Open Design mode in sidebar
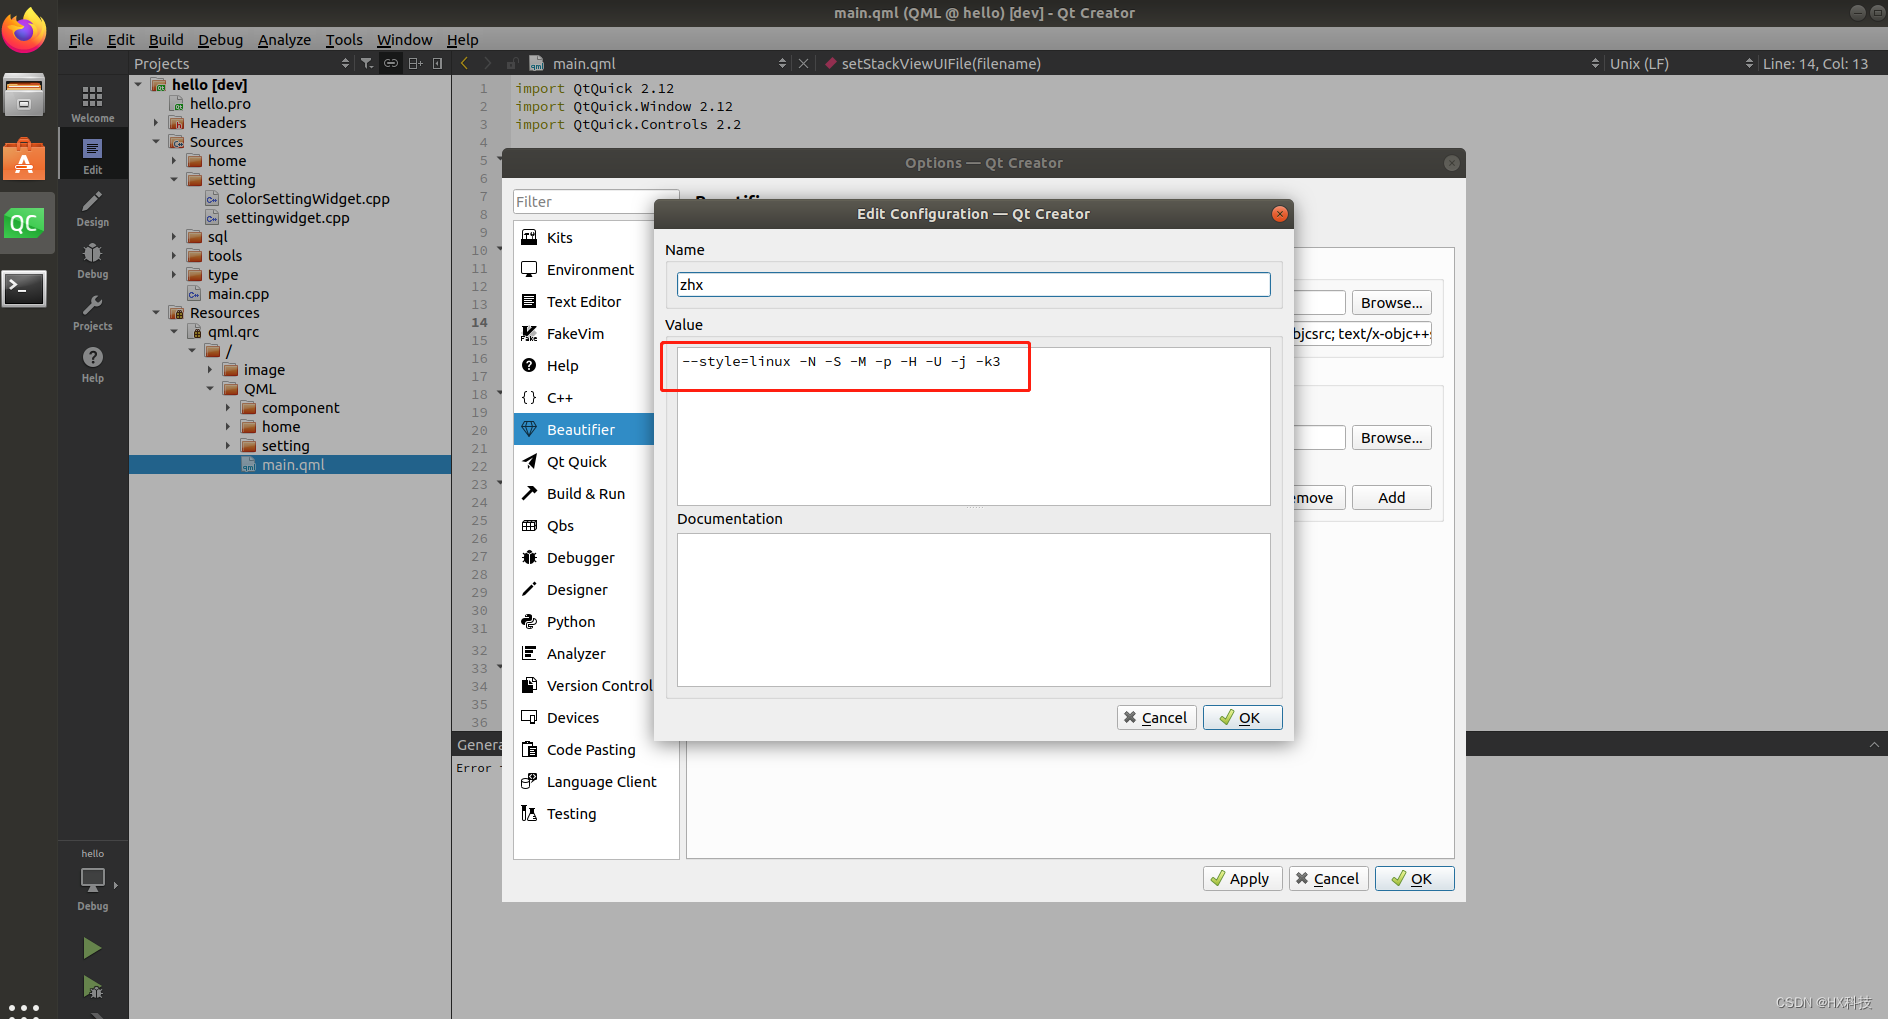Image resolution: width=1888 pixels, height=1019 pixels. tap(92, 208)
